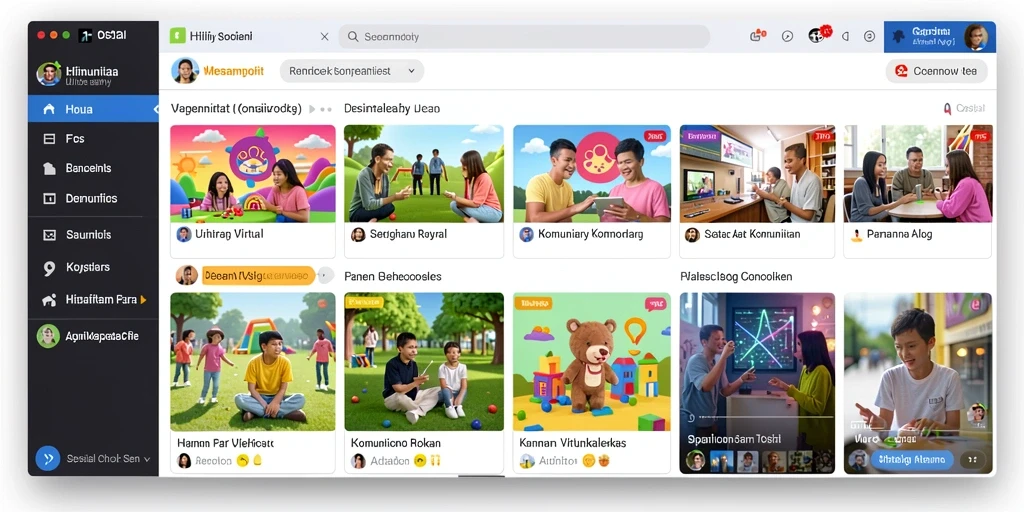Select the Denunfics sidebar menu item
The image size is (1024, 512).
93,199
